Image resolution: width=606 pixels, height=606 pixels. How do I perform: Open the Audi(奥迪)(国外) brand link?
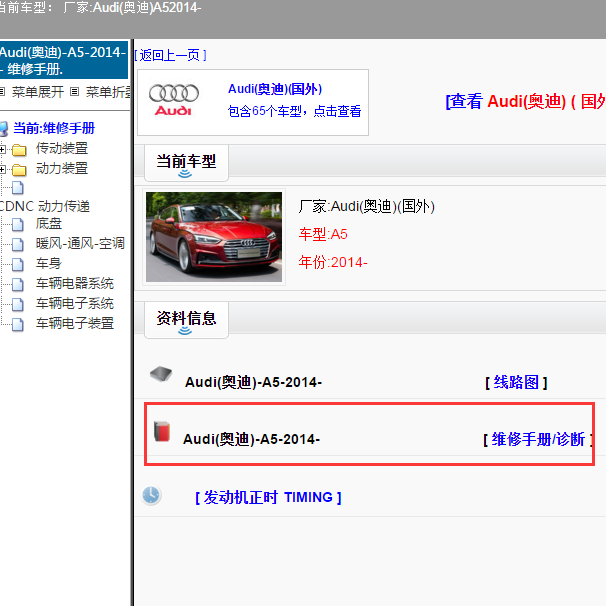(x=275, y=89)
